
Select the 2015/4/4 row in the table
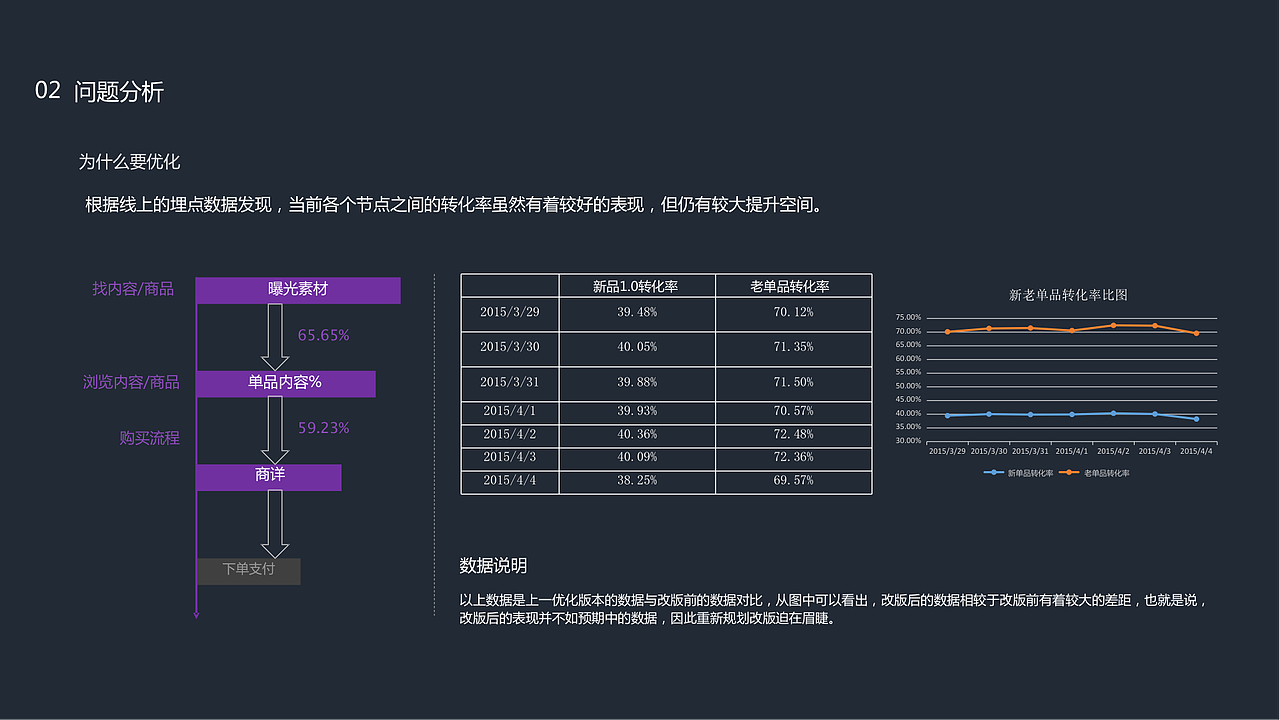[510, 480]
